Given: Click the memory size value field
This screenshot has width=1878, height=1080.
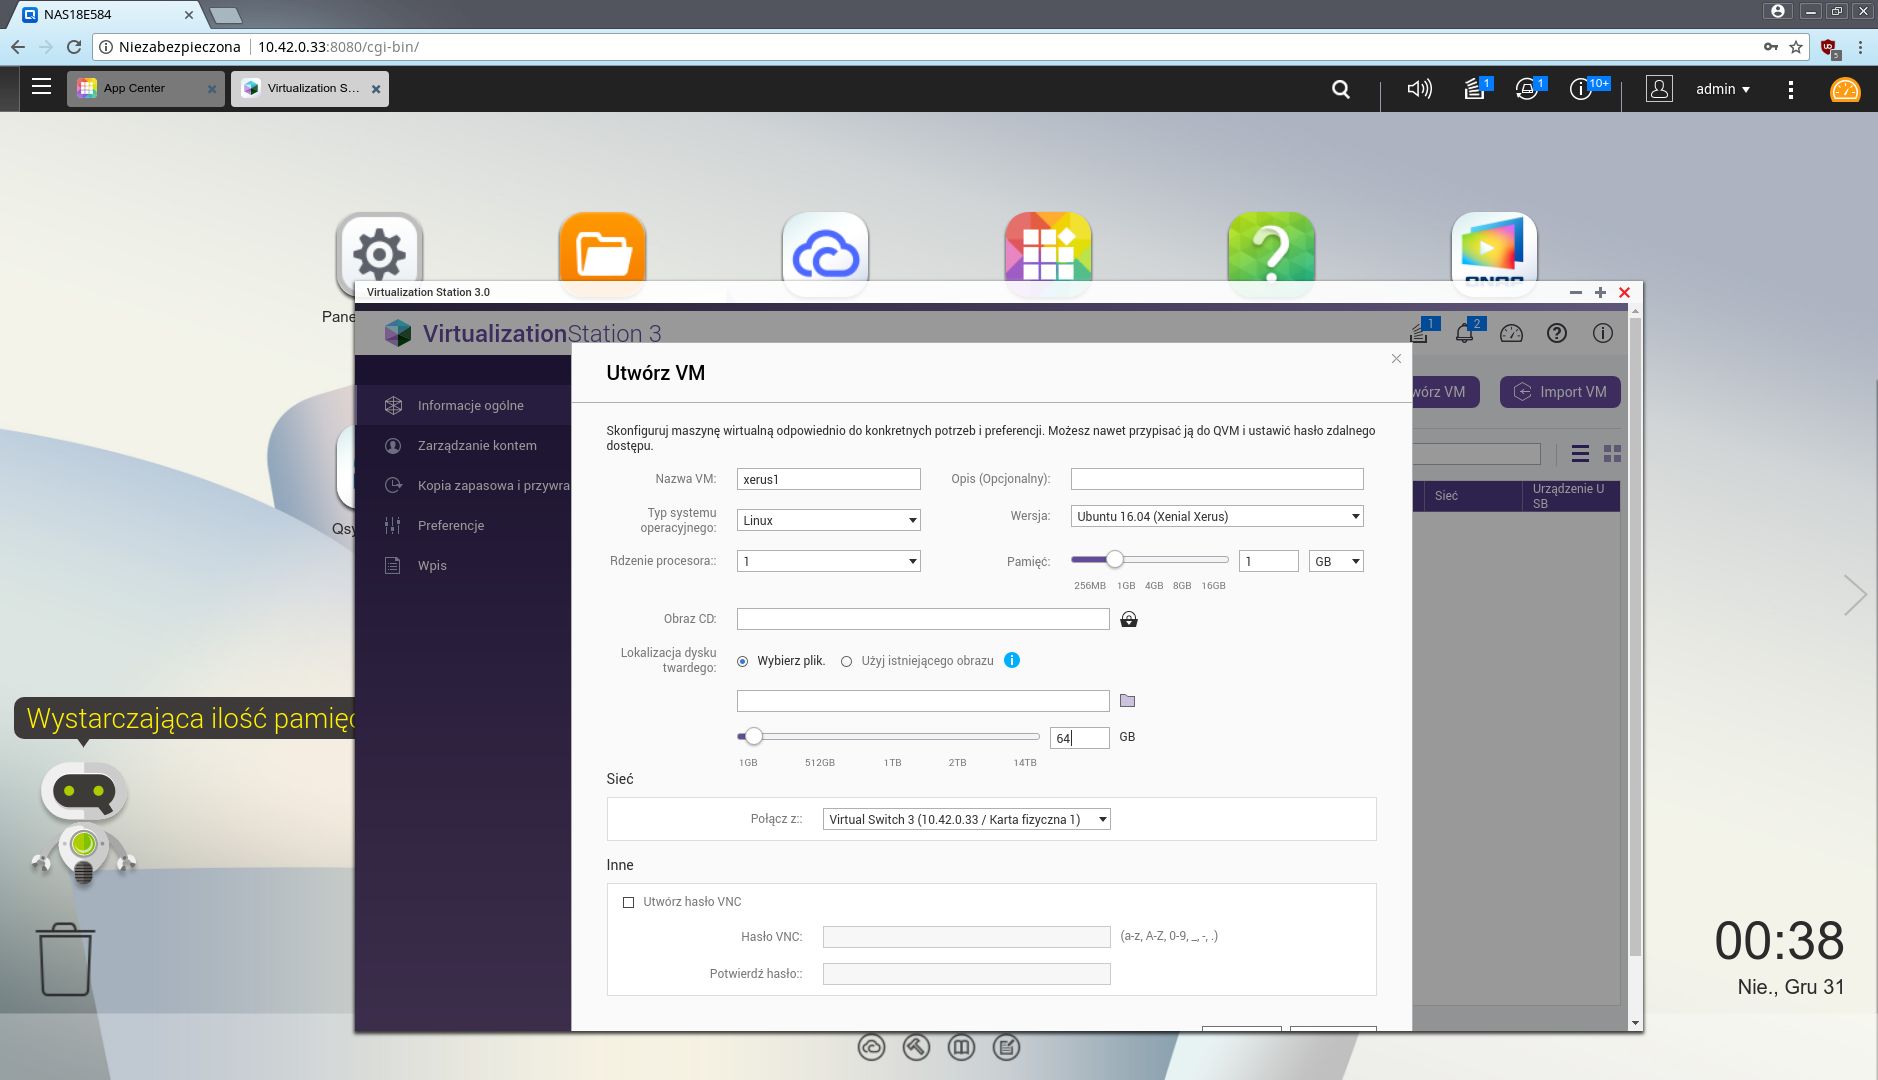Looking at the screenshot, I should [x=1268, y=561].
